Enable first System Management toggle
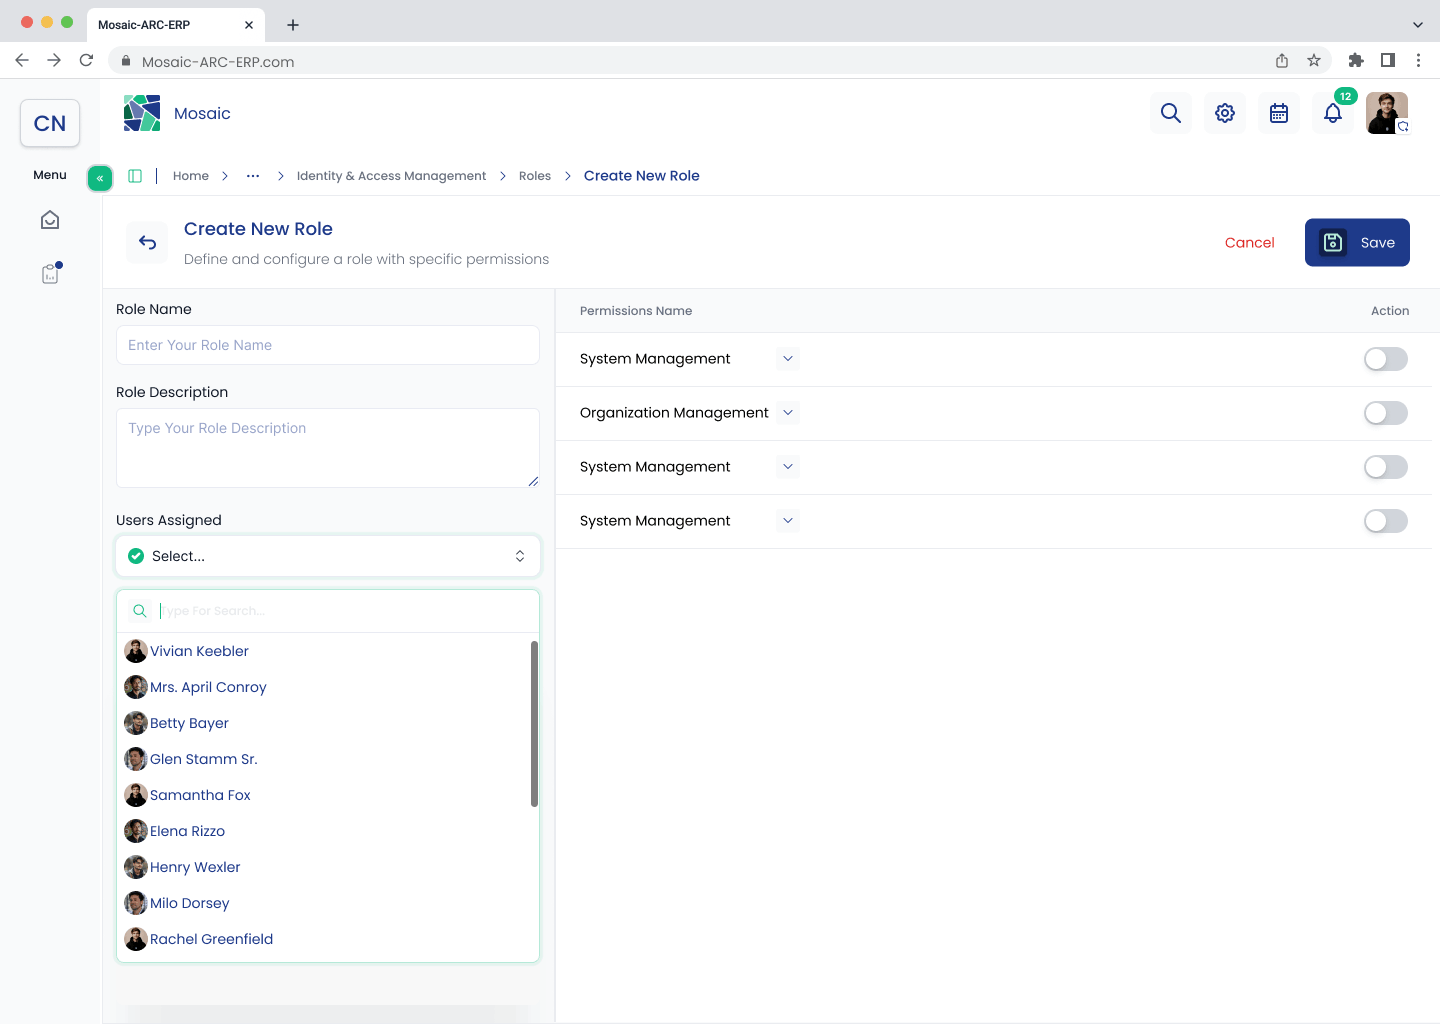 (1386, 359)
